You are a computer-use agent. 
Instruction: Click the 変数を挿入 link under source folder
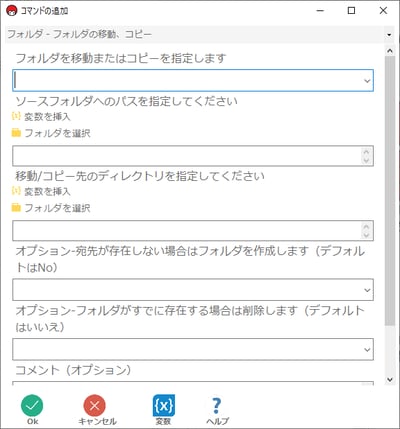[x=47, y=117]
